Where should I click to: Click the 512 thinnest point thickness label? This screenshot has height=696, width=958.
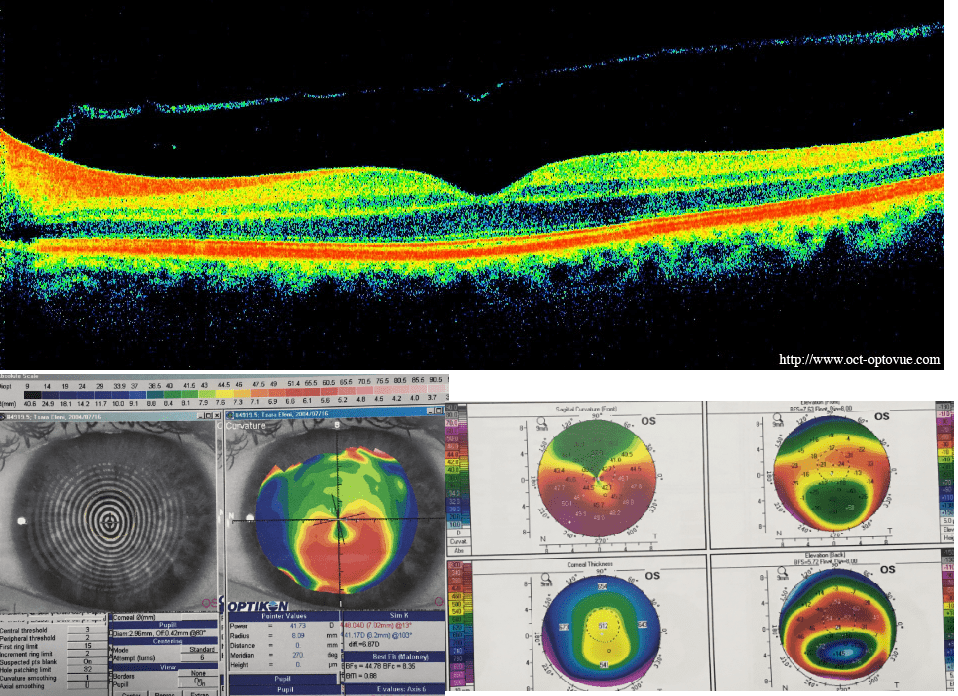coord(604,626)
